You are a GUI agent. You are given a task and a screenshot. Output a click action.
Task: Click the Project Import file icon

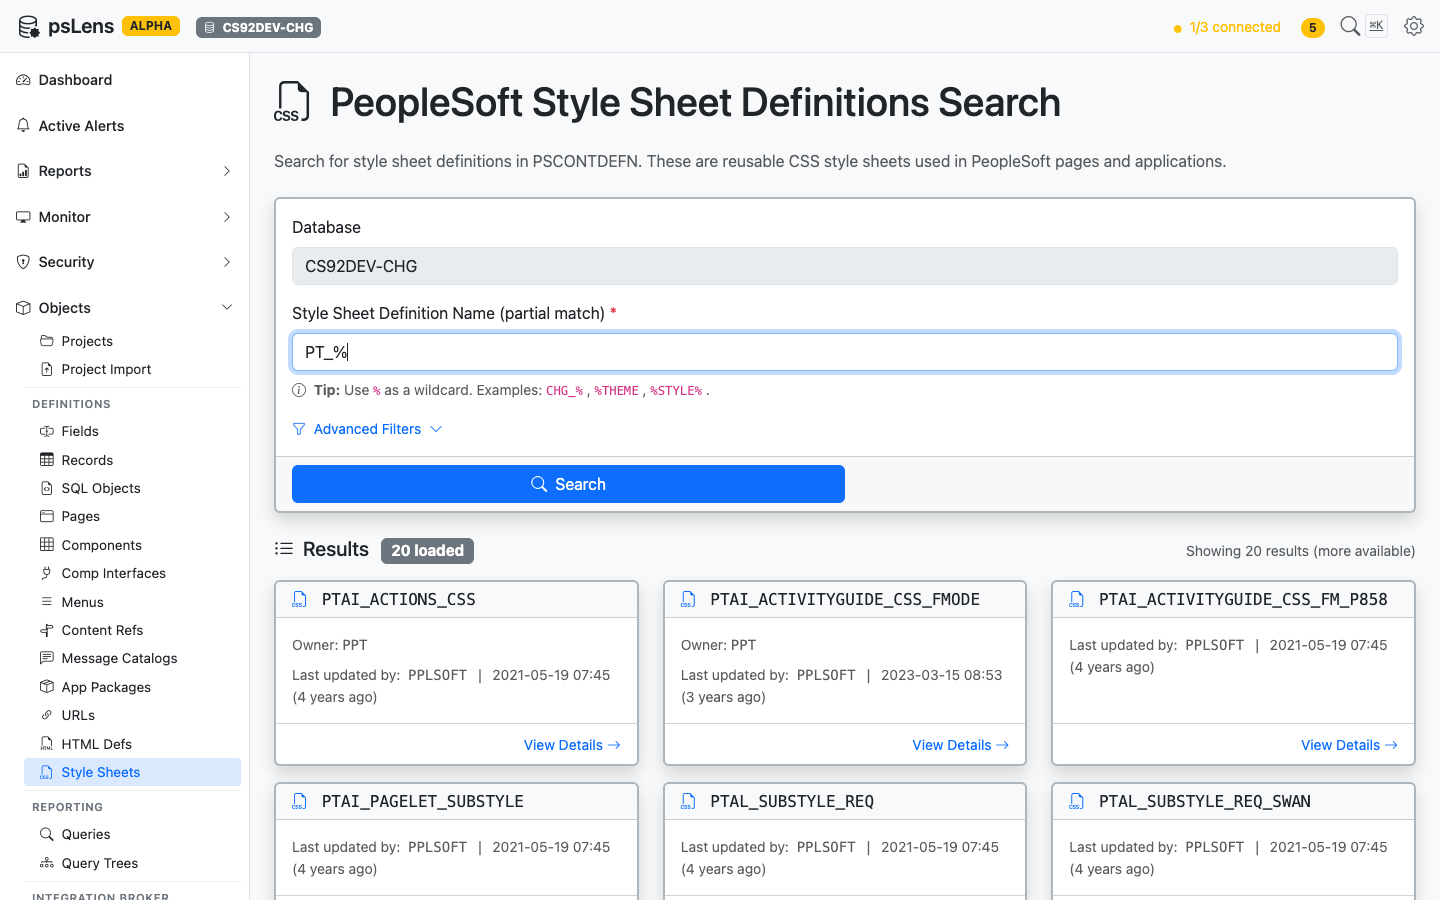[x=47, y=369]
